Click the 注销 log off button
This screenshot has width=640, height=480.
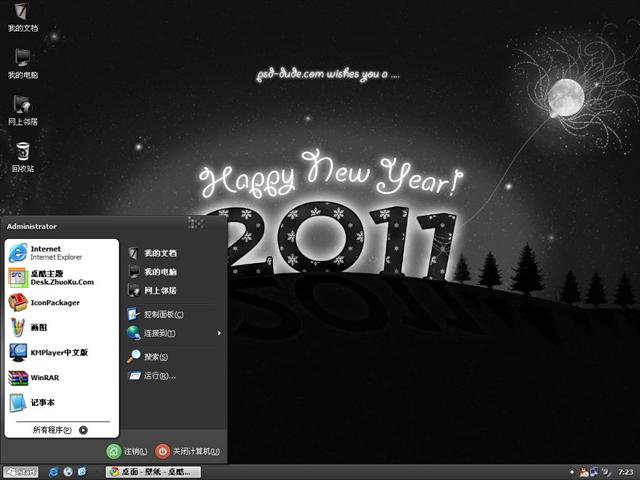(x=127, y=451)
